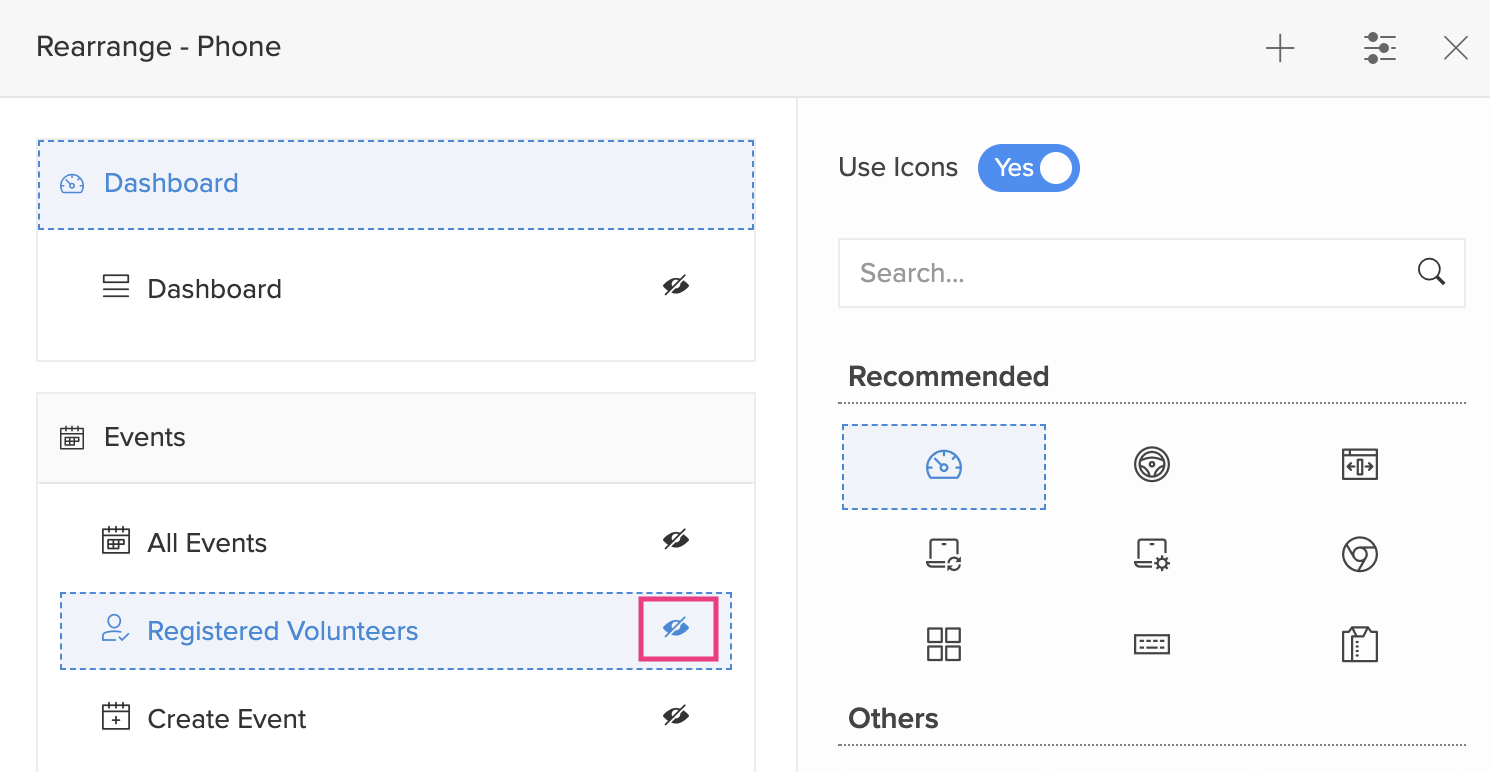
Task: Toggle visibility of All Events
Action: point(677,540)
